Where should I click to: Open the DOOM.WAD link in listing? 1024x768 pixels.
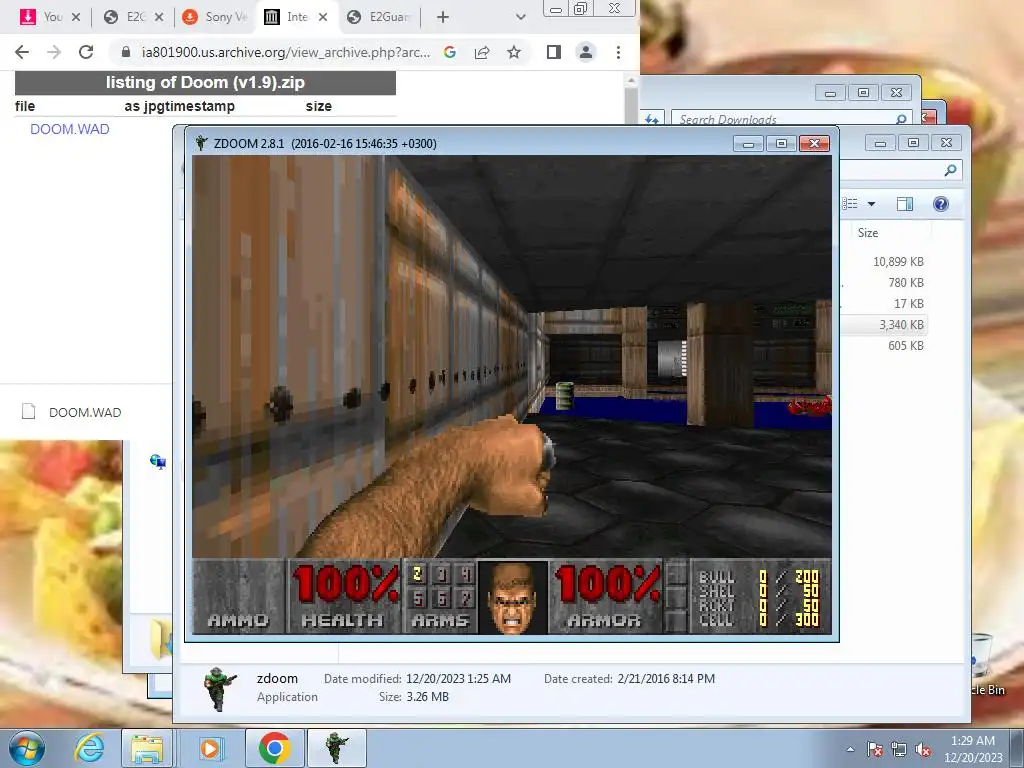70,129
